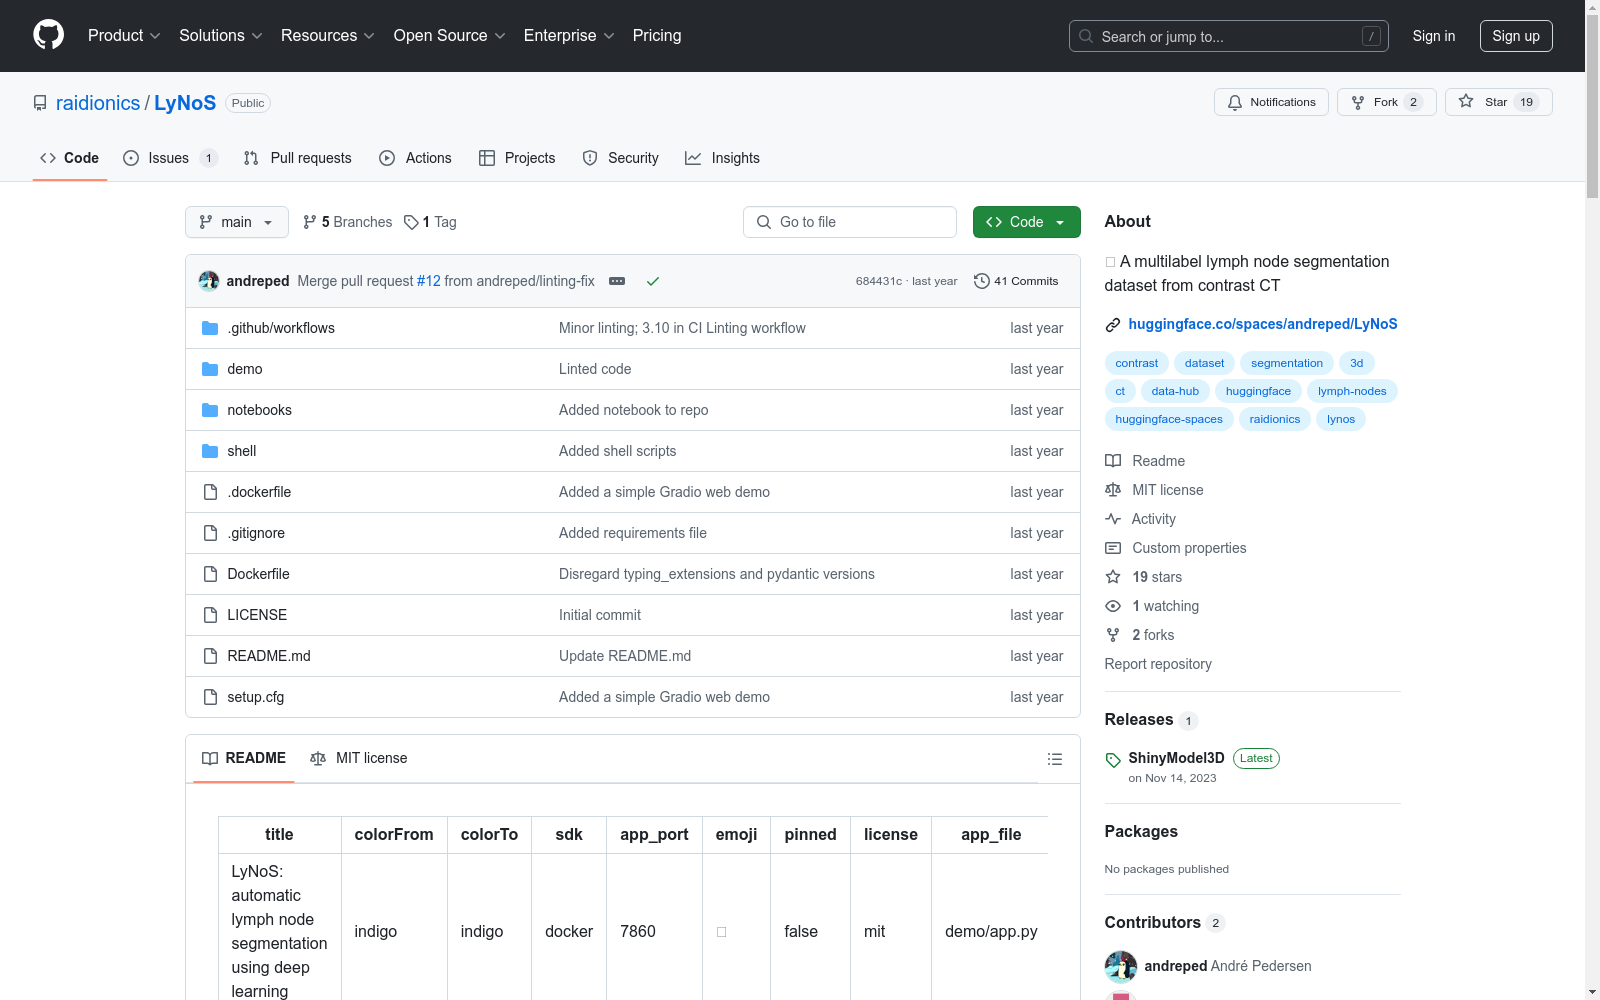Switch to the Projects tab
Screen dimensions: 1600x1000
(517, 158)
